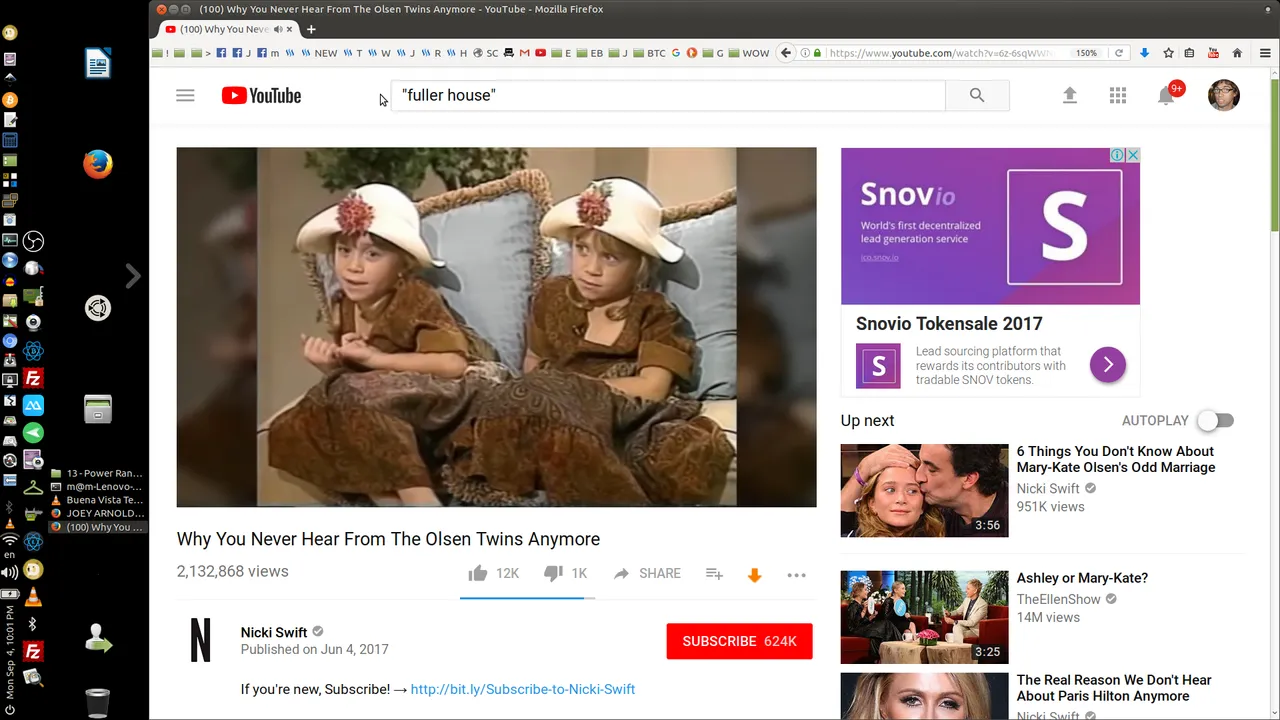This screenshot has height=720, width=1280.
Task: Open a new Firefox tab
Action: click(x=311, y=29)
